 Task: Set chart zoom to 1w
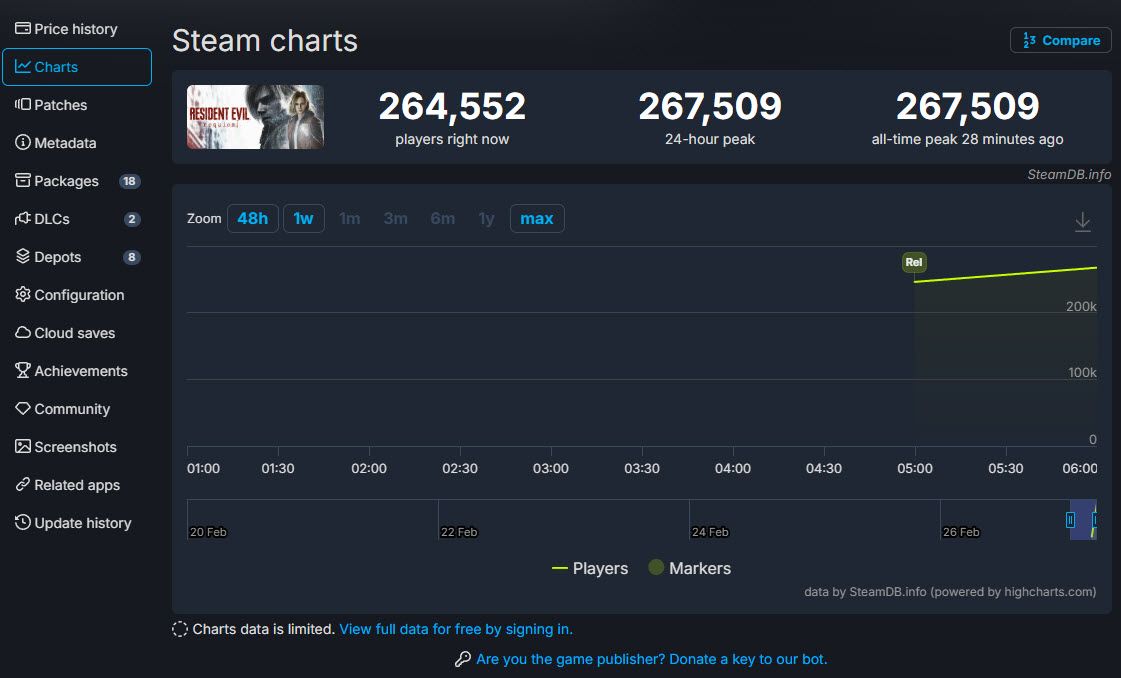point(303,218)
